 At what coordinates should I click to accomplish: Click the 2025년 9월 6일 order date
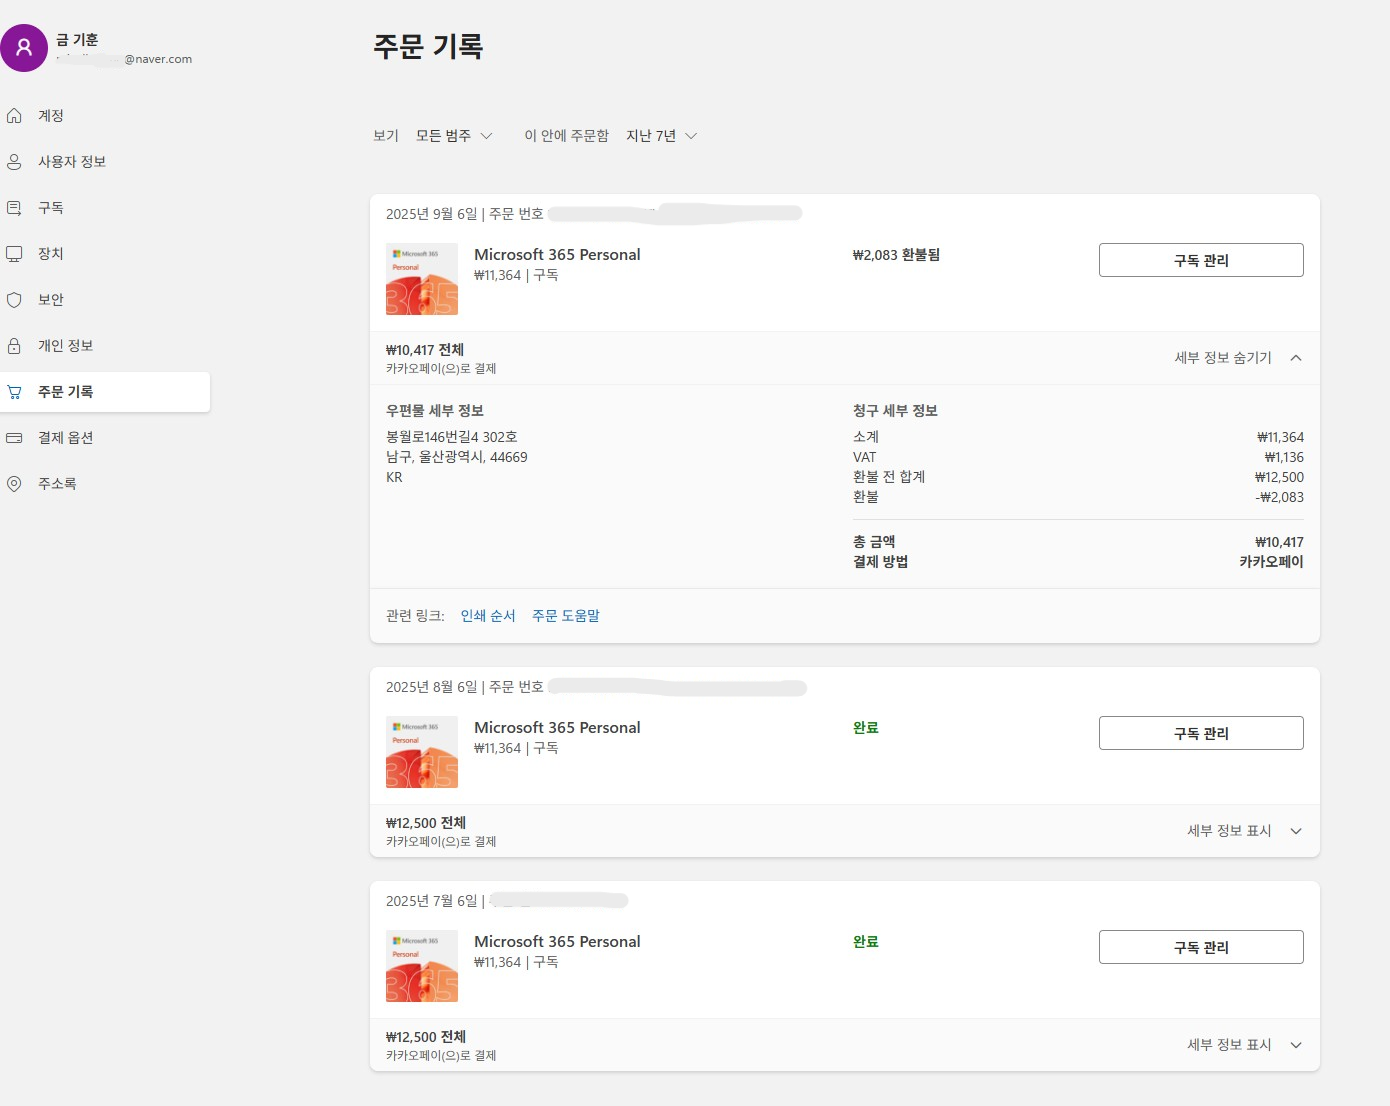click(432, 214)
